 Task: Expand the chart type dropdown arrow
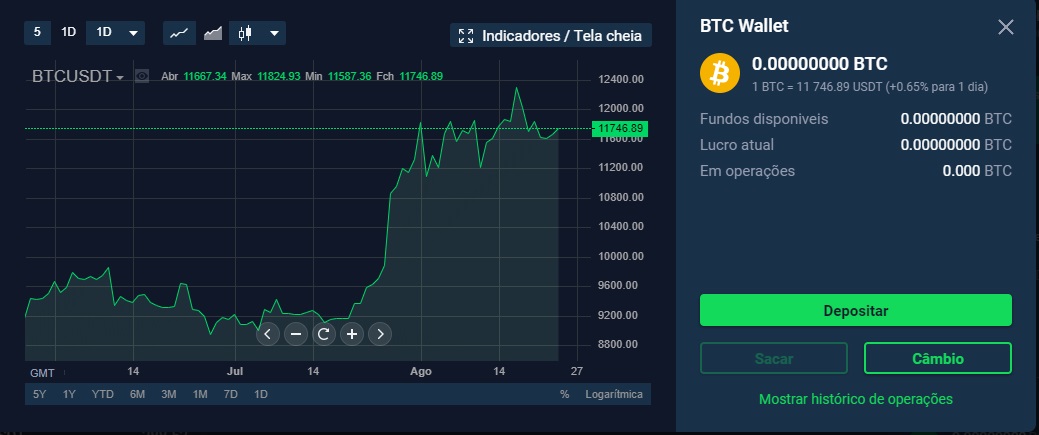273,33
